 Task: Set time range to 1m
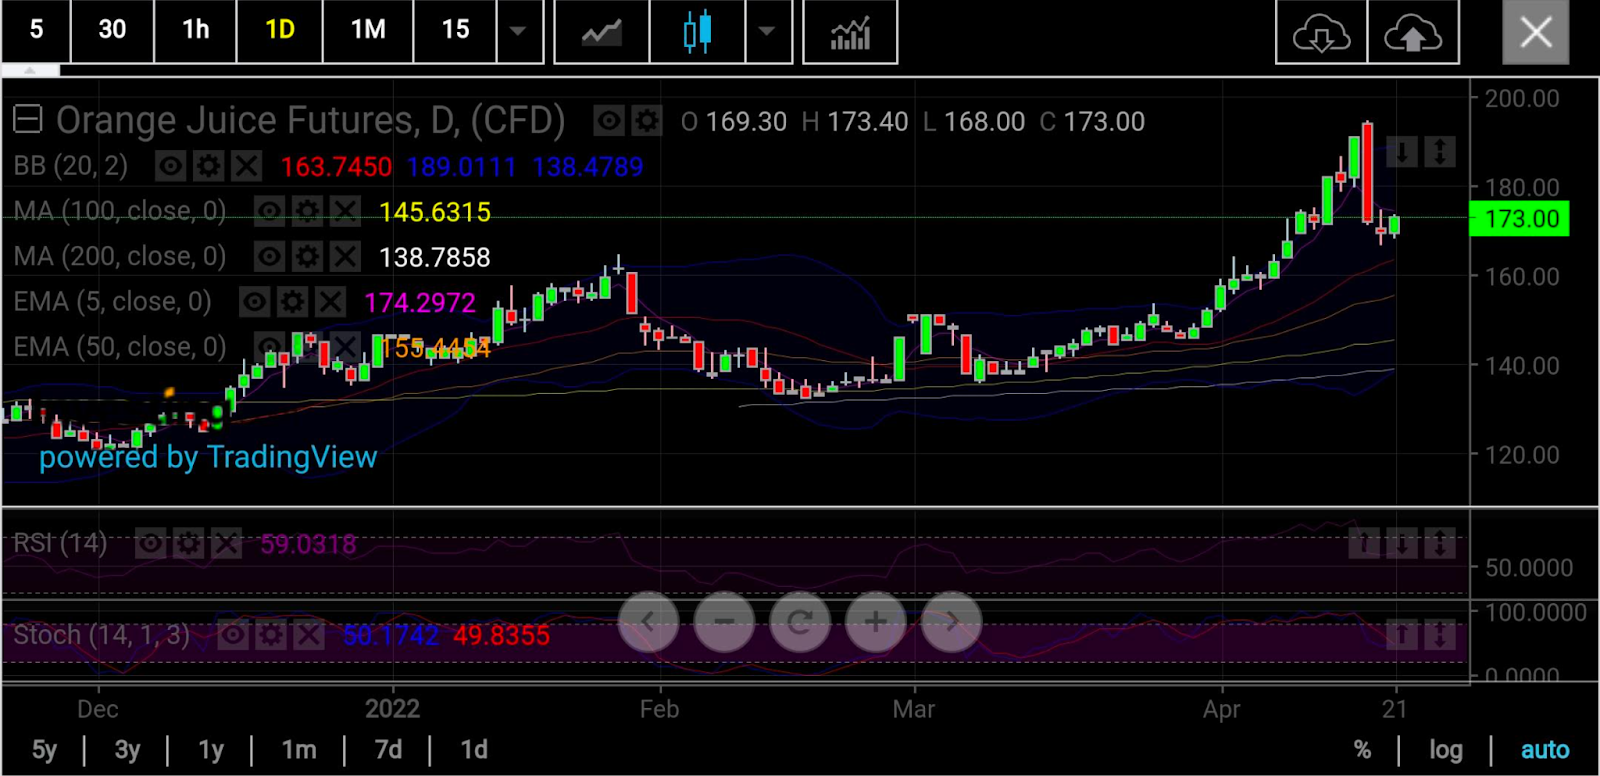pos(299,750)
